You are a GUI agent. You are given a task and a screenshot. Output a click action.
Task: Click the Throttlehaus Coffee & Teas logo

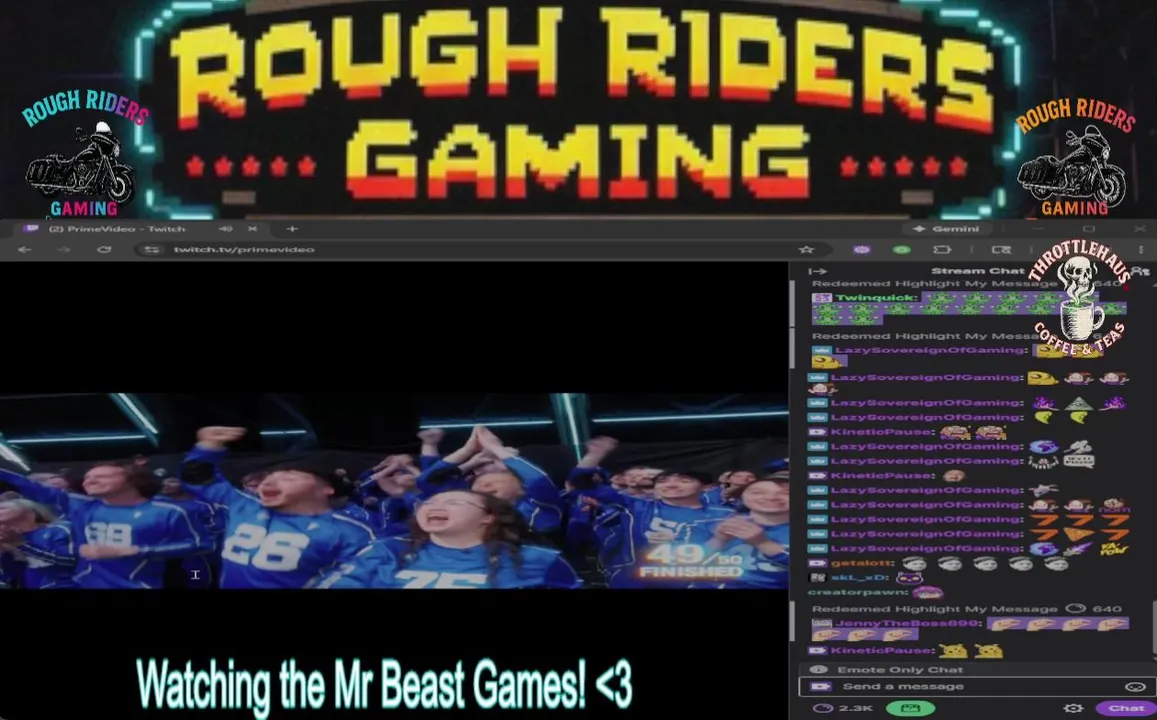[1079, 299]
